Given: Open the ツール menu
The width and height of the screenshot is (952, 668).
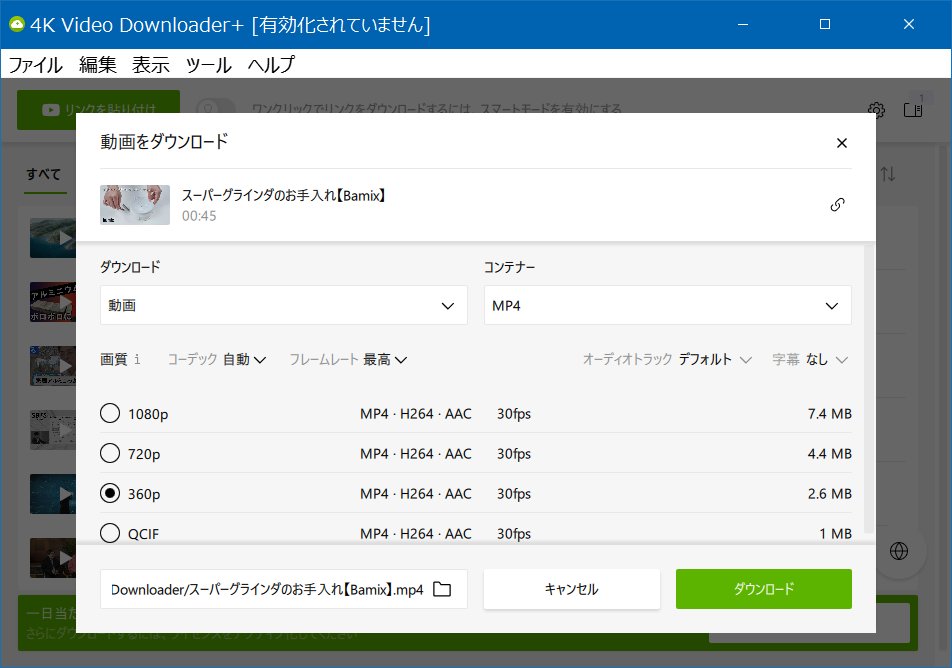Looking at the screenshot, I should [x=207, y=64].
